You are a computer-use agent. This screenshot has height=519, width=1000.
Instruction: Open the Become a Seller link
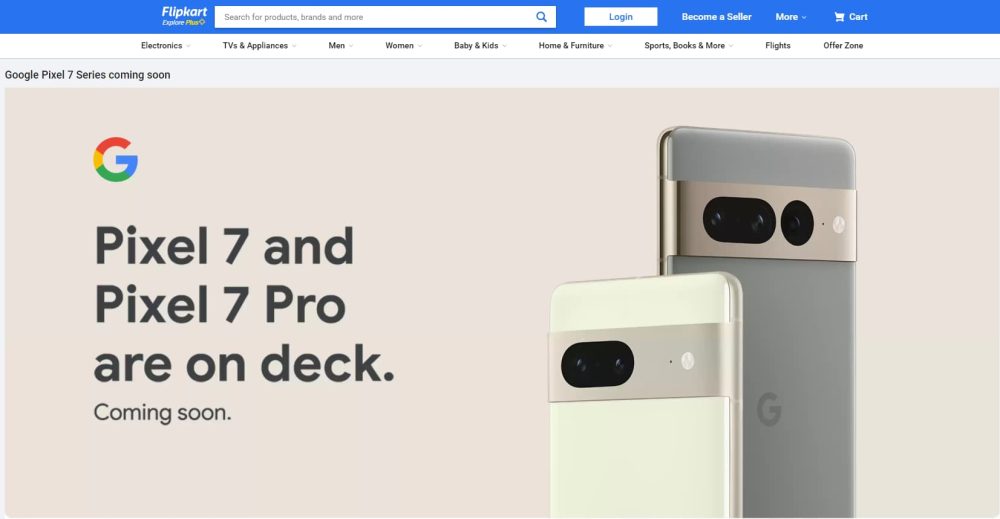click(716, 17)
